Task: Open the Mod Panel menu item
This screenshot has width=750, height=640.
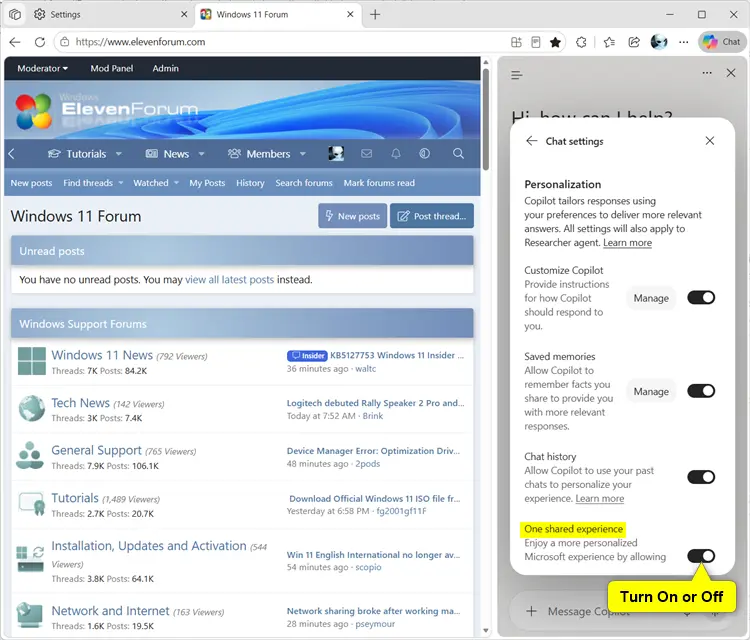Action: 111,68
